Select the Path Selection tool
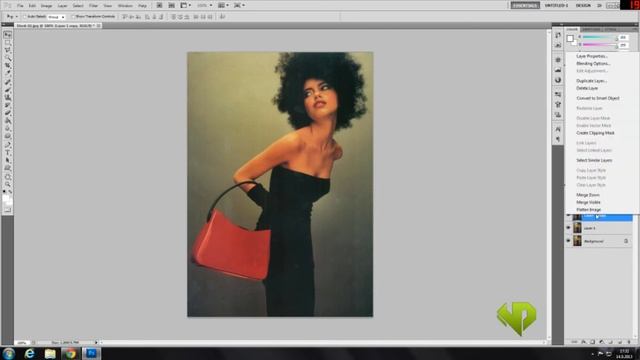 tap(7, 160)
